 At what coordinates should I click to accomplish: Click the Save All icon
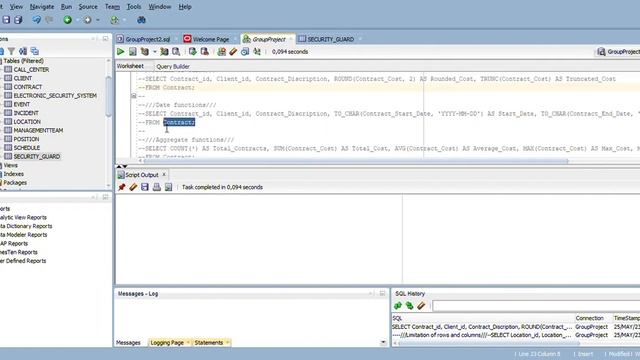18,20
